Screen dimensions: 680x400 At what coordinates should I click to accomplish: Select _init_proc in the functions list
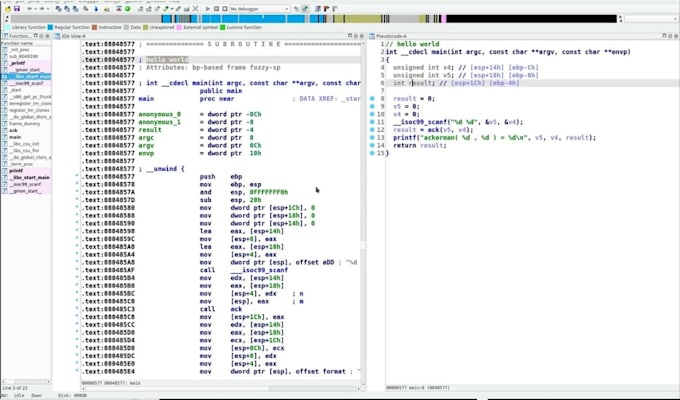[20, 50]
